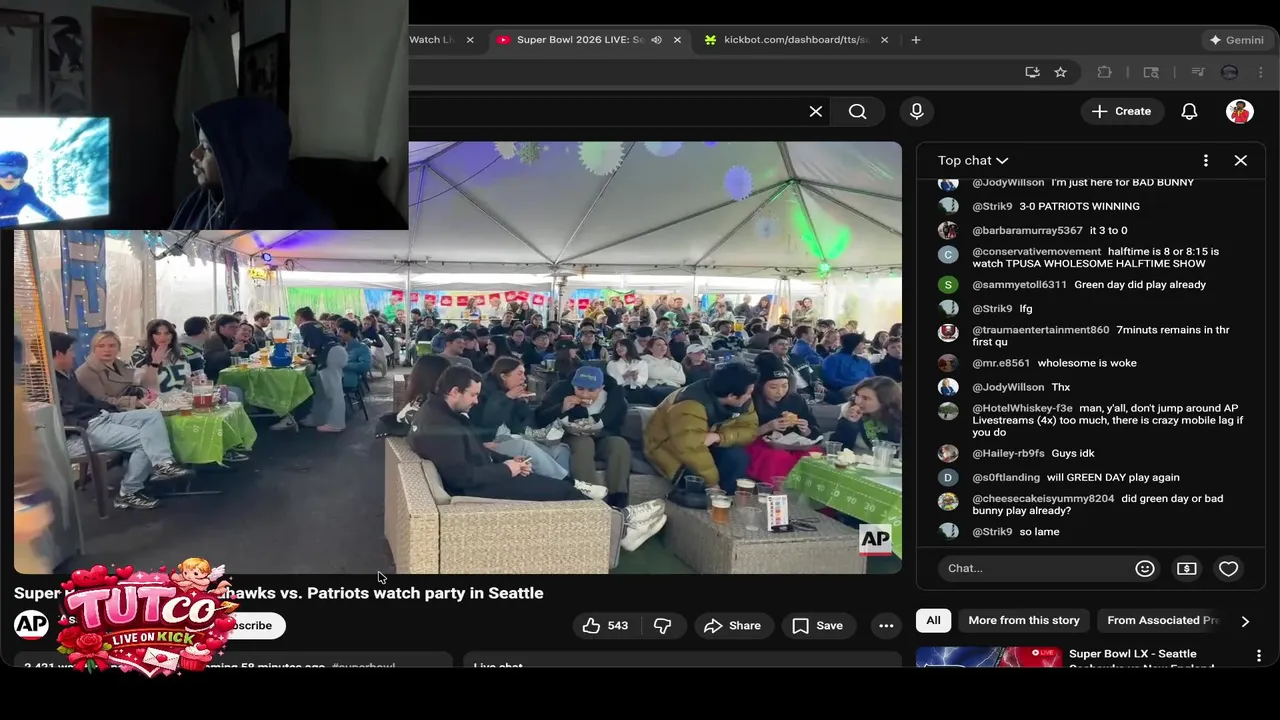This screenshot has height=720, width=1280.
Task: Switch to the Watch Live tab
Action: (x=432, y=40)
